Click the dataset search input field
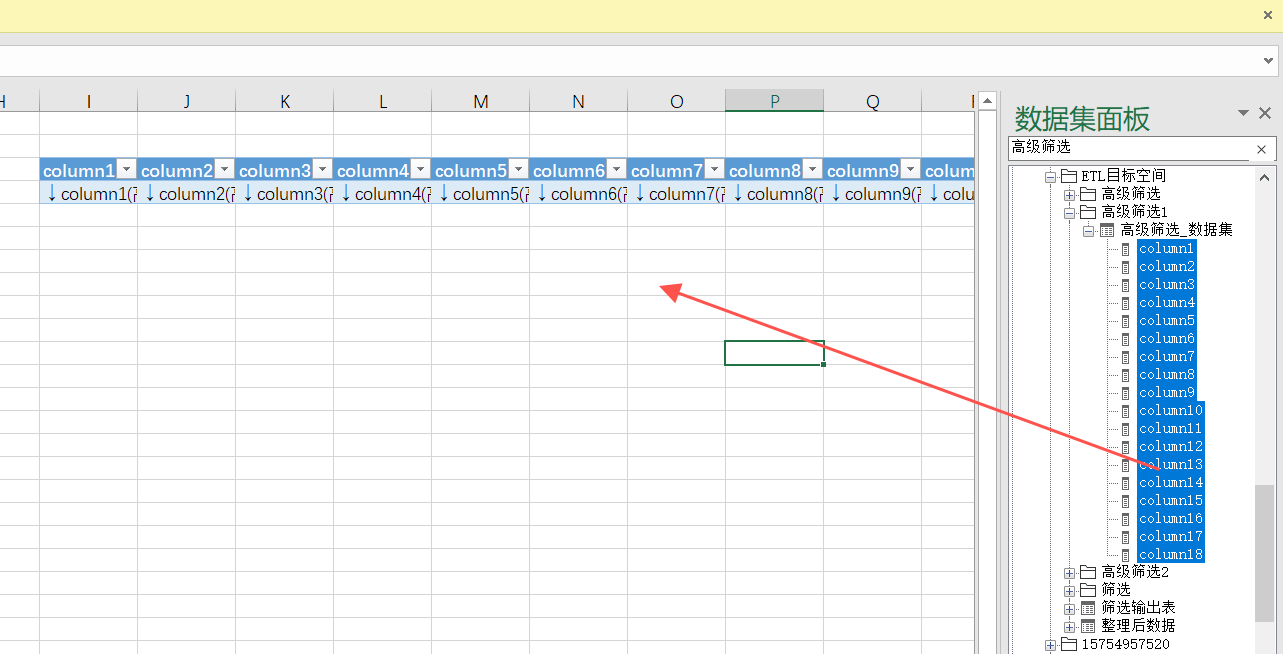Screen dimensions: 1283x654 (1127, 148)
